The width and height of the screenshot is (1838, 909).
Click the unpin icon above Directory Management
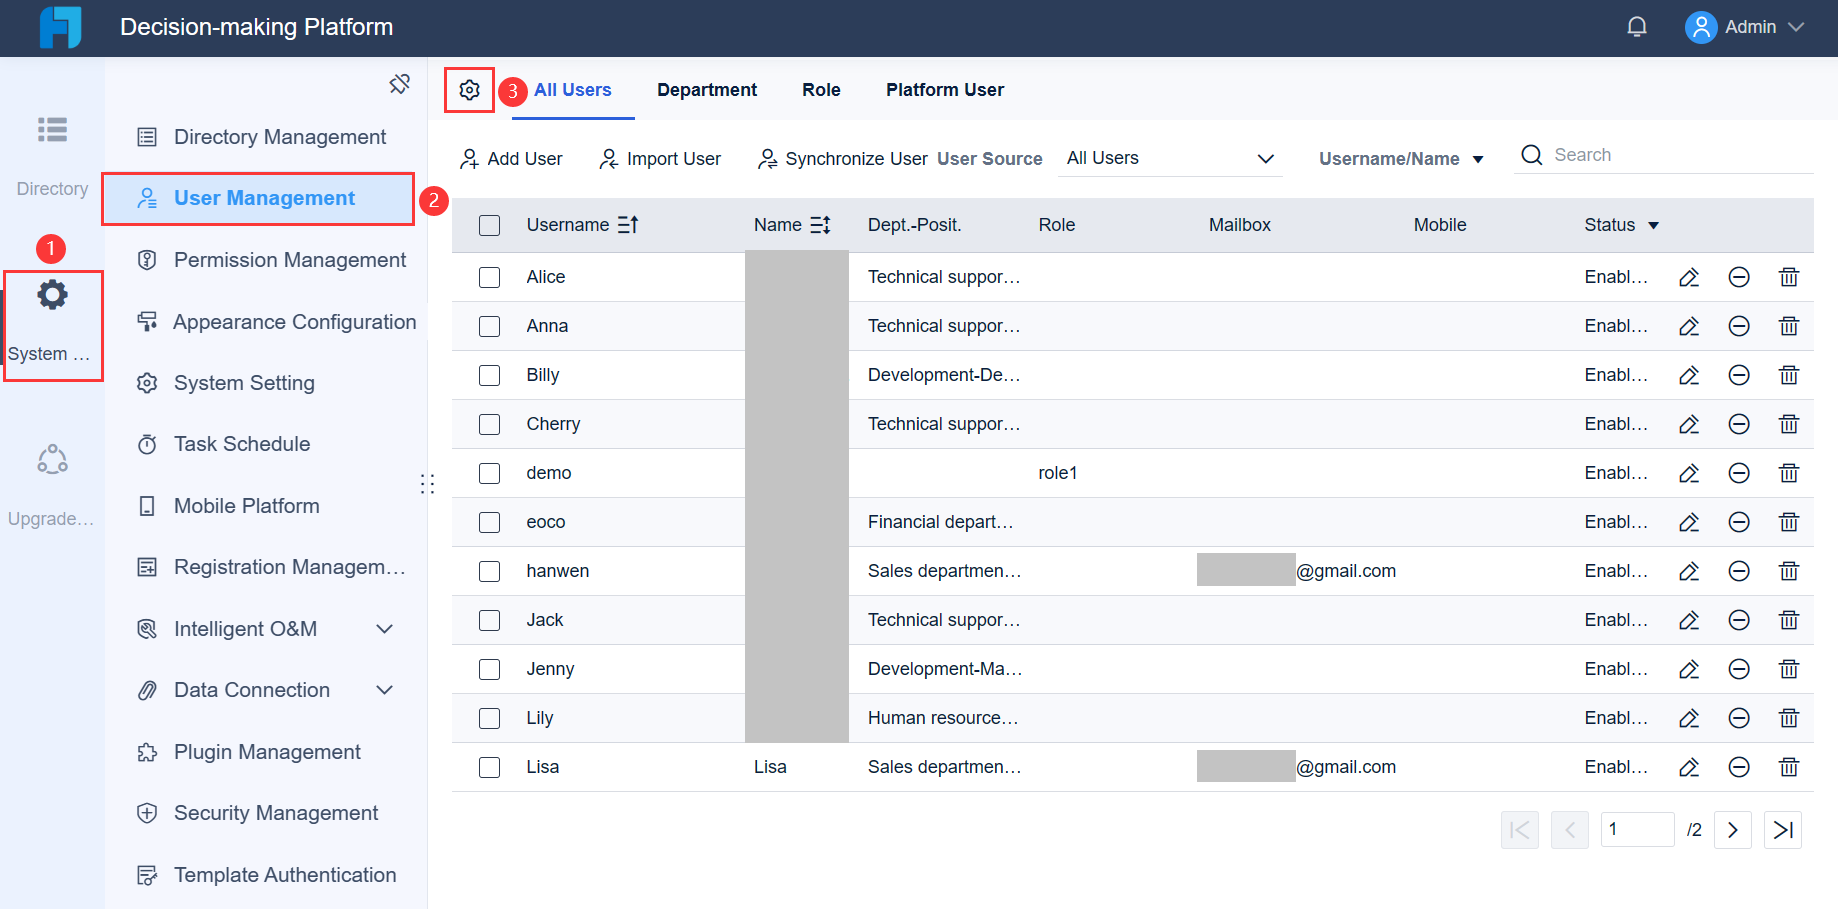399,84
